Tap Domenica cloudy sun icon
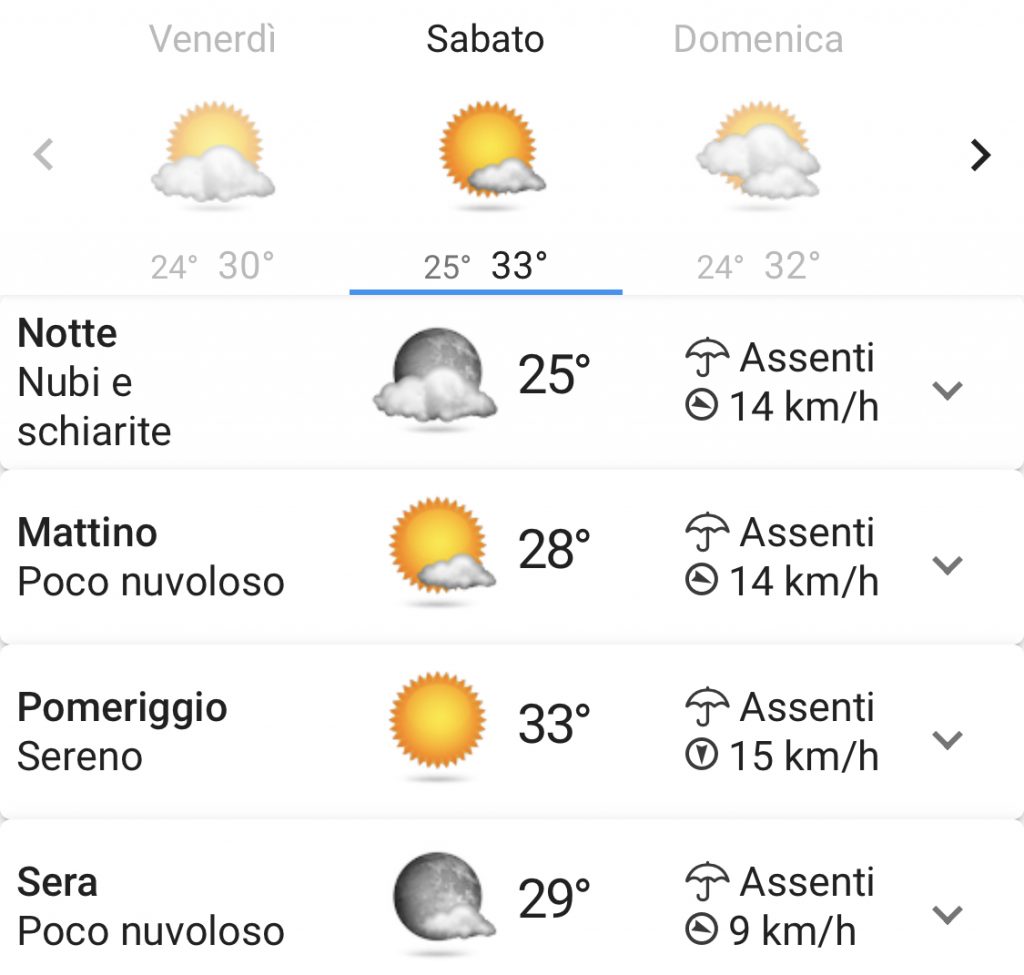 [758, 151]
